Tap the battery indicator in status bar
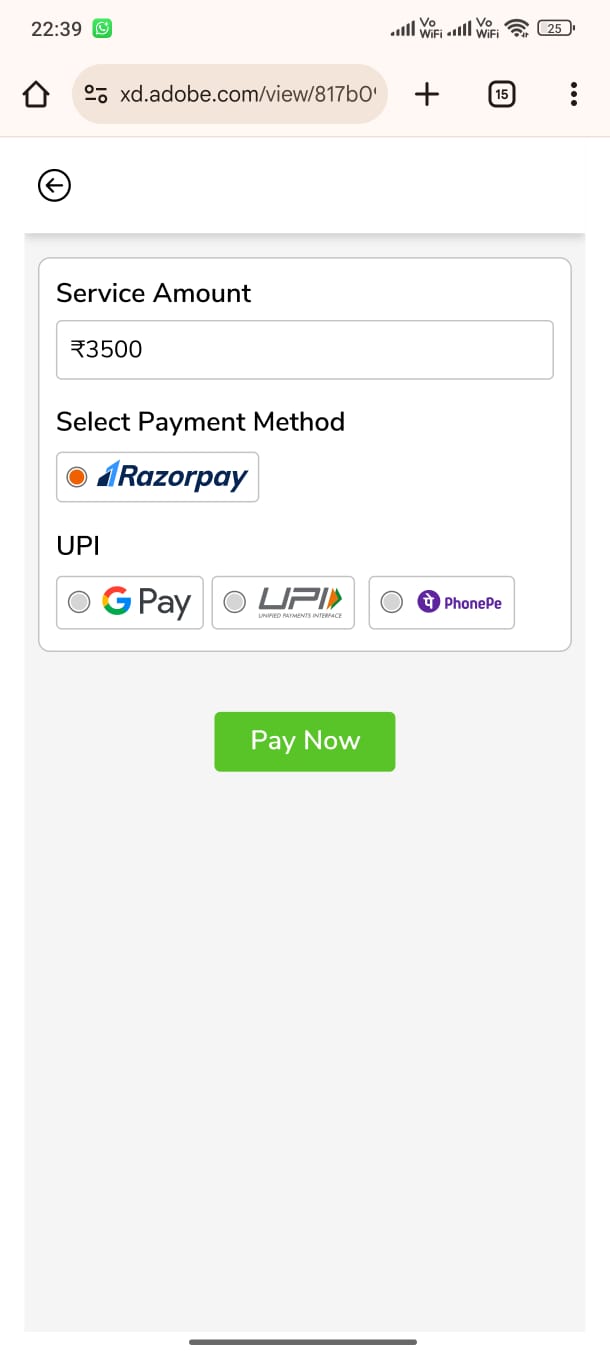The image size is (610, 1356). [555, 29]
